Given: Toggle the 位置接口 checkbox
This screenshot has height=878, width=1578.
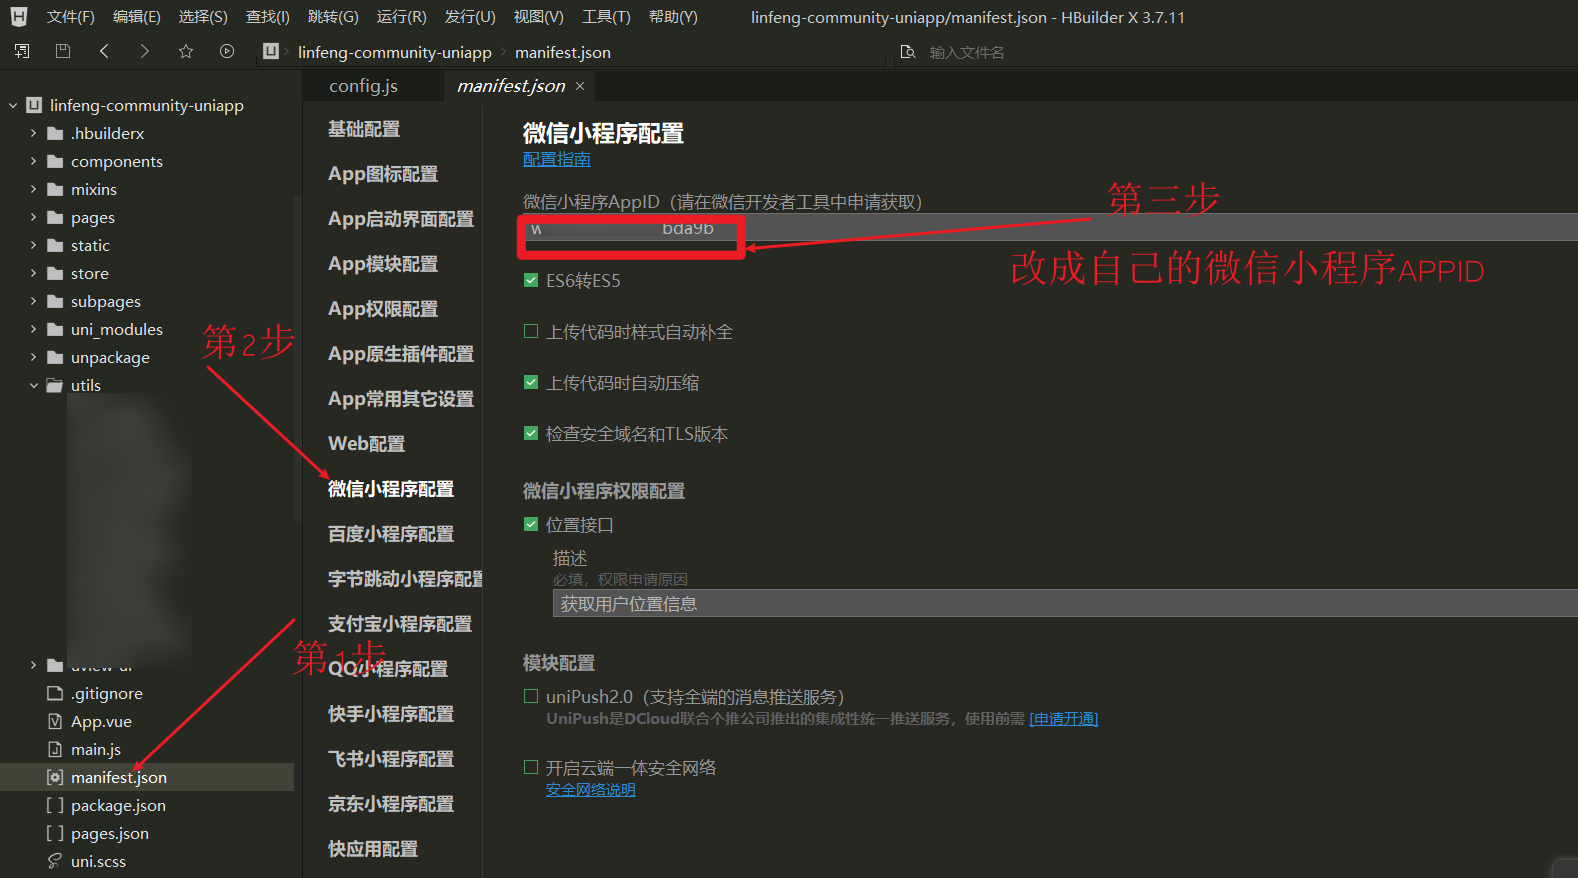Looking at the screenshot, I should (x=531, y=524).
